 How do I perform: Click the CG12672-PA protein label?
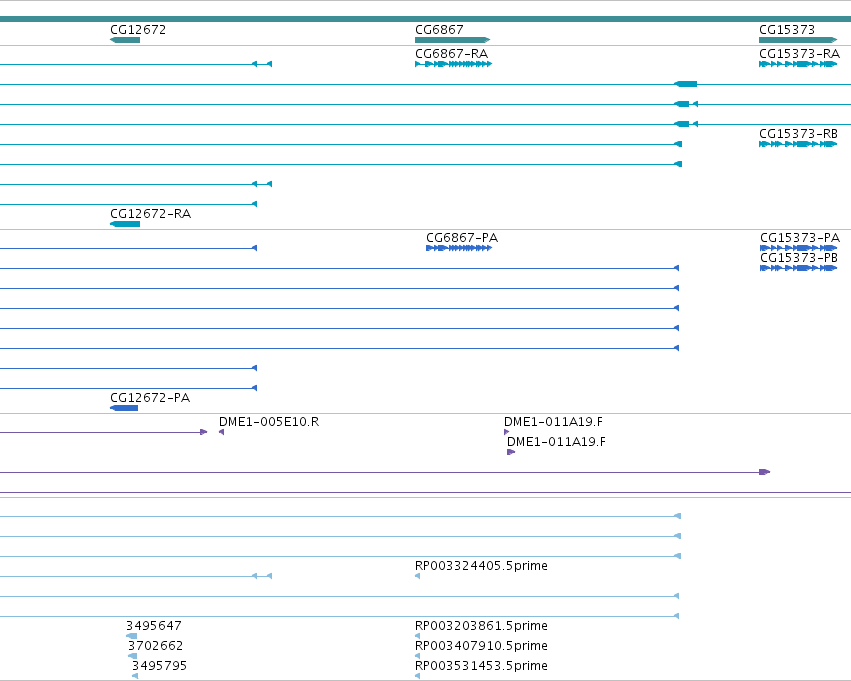pos(150,398)
